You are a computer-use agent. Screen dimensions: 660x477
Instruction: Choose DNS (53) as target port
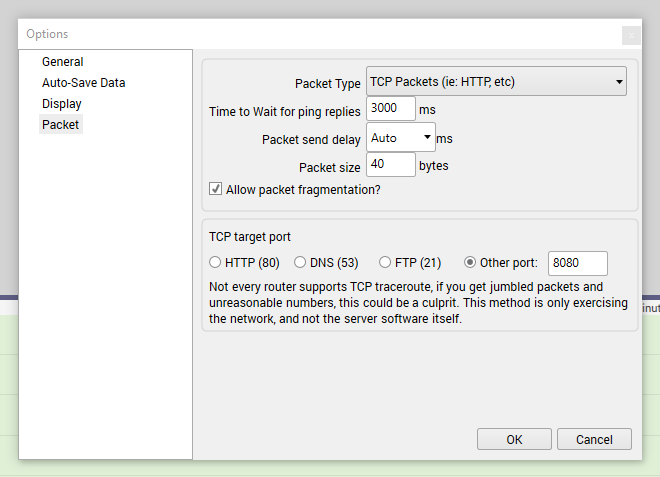pos(300,263)
